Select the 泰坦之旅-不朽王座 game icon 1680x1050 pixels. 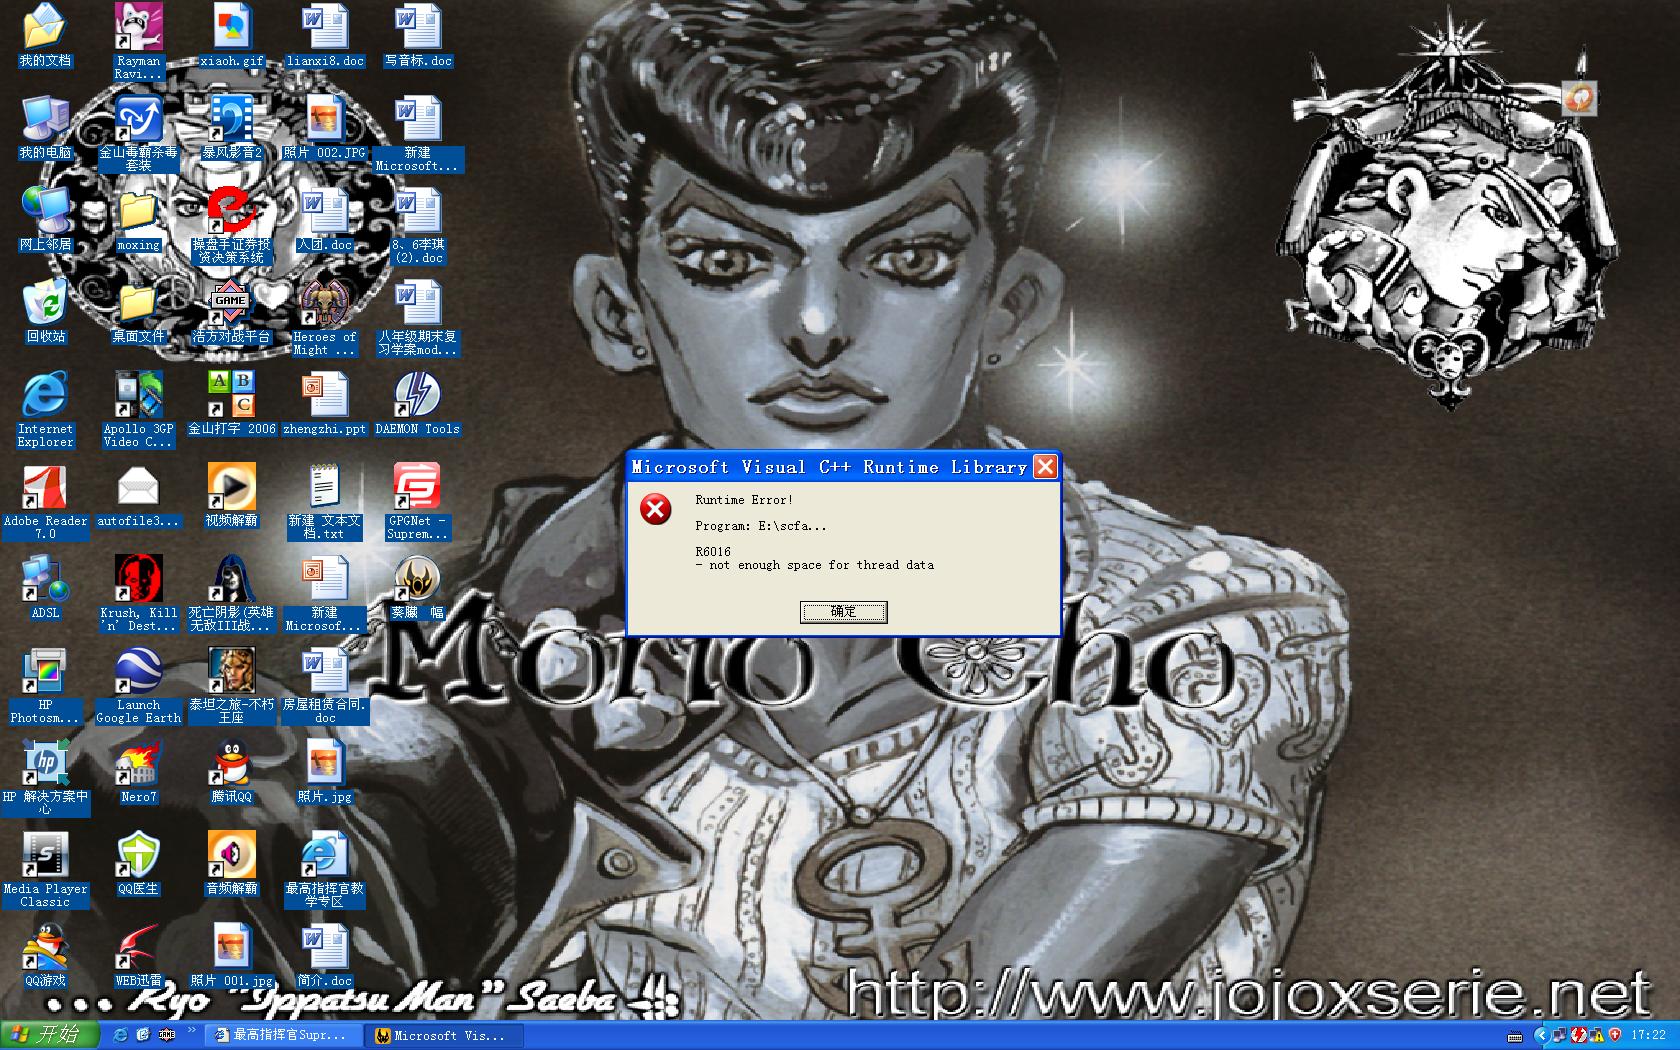(231, 686)
